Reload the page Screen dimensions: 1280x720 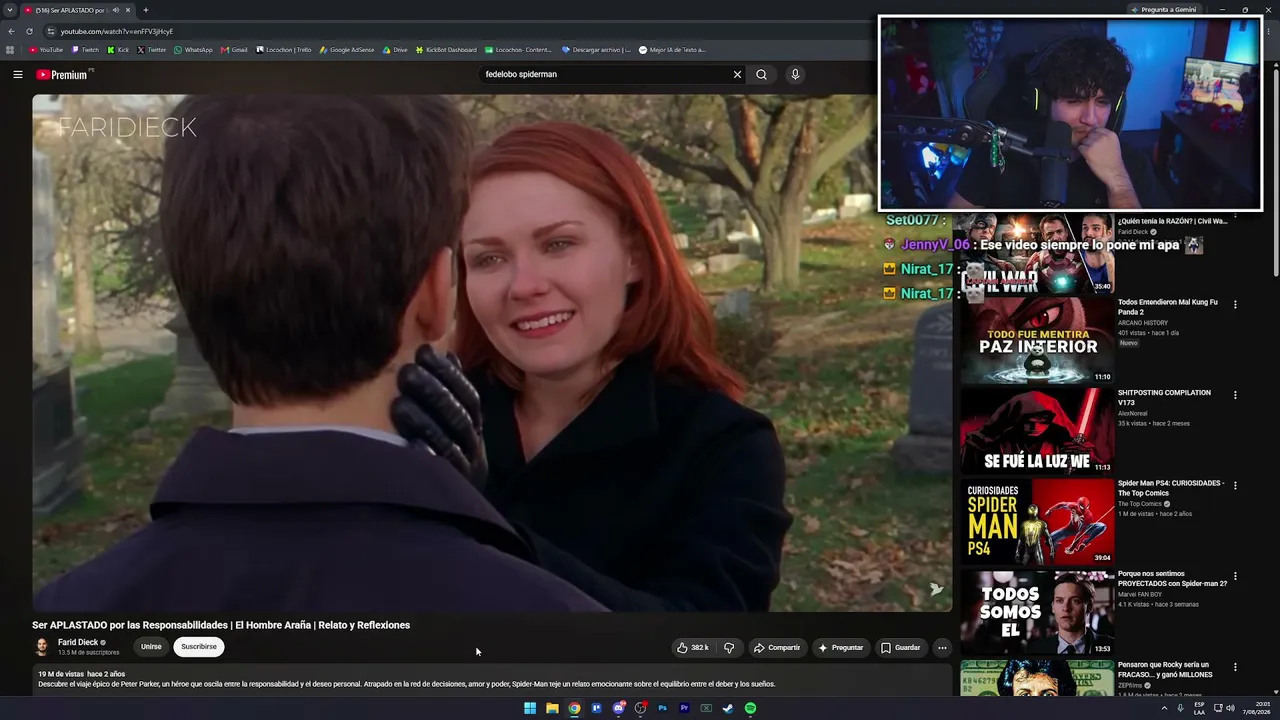pyautogui.click(x=29, y=31)
